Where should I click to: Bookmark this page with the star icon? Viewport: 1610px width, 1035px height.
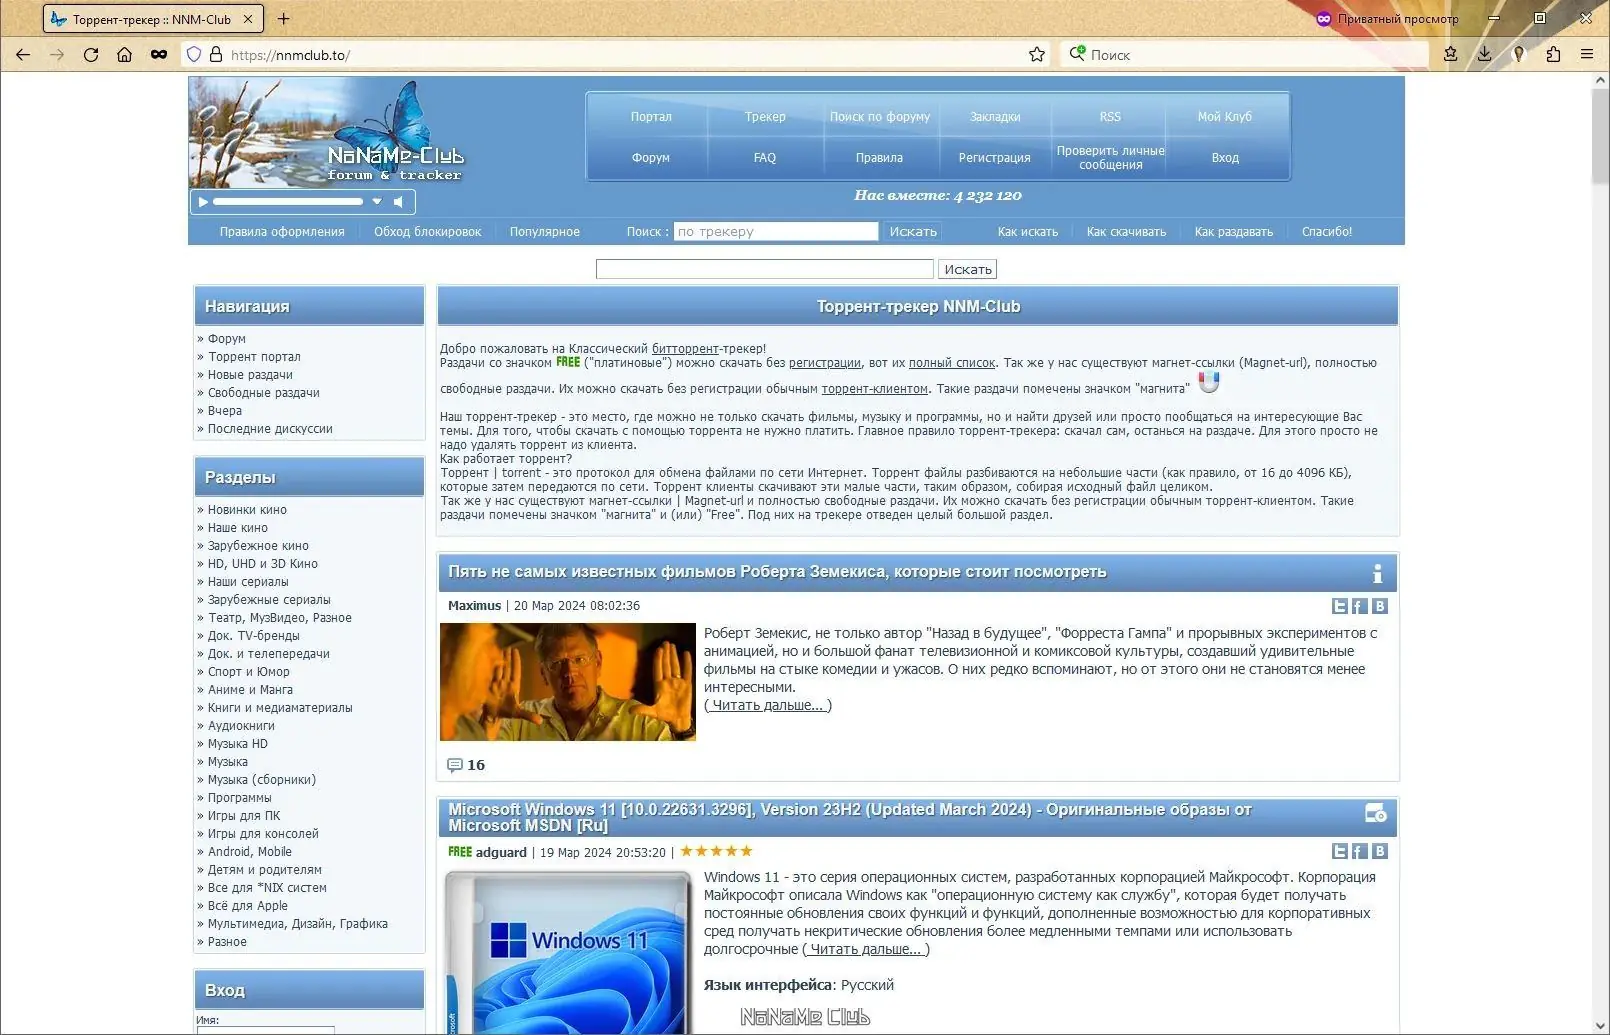tap(1037, 55)
